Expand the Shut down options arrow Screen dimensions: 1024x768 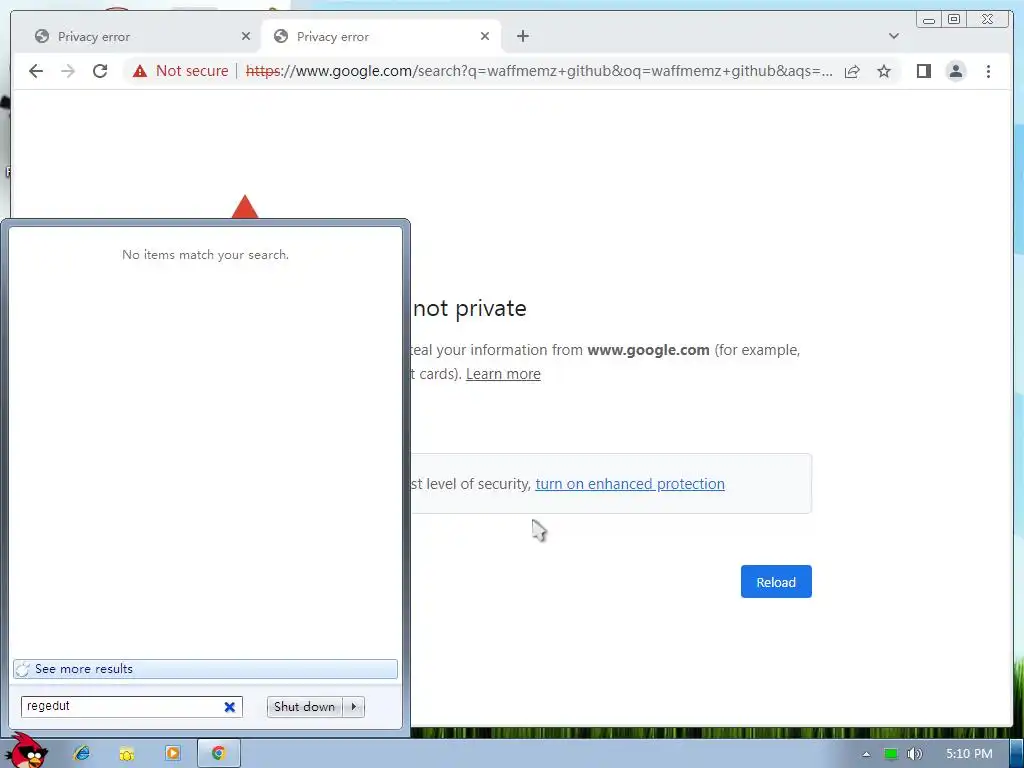(354, 707)
